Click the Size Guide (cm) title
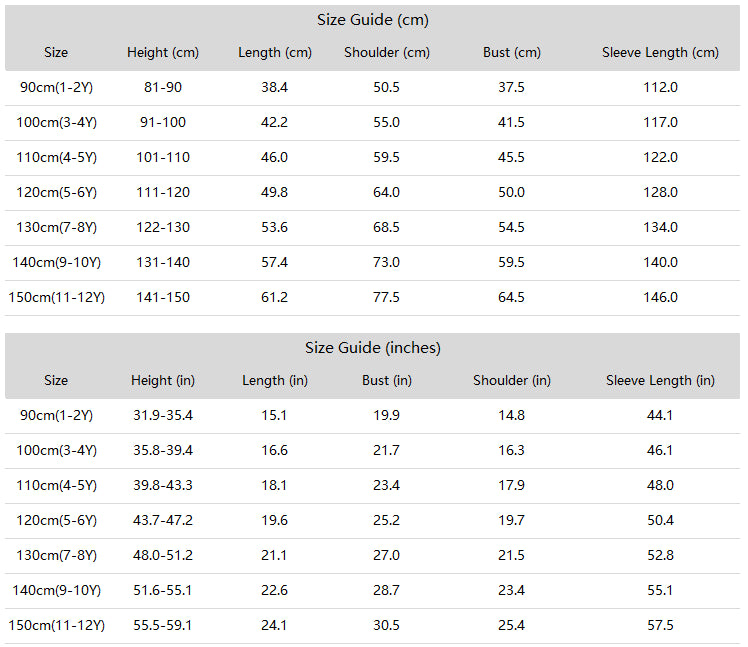 point(373,20)
